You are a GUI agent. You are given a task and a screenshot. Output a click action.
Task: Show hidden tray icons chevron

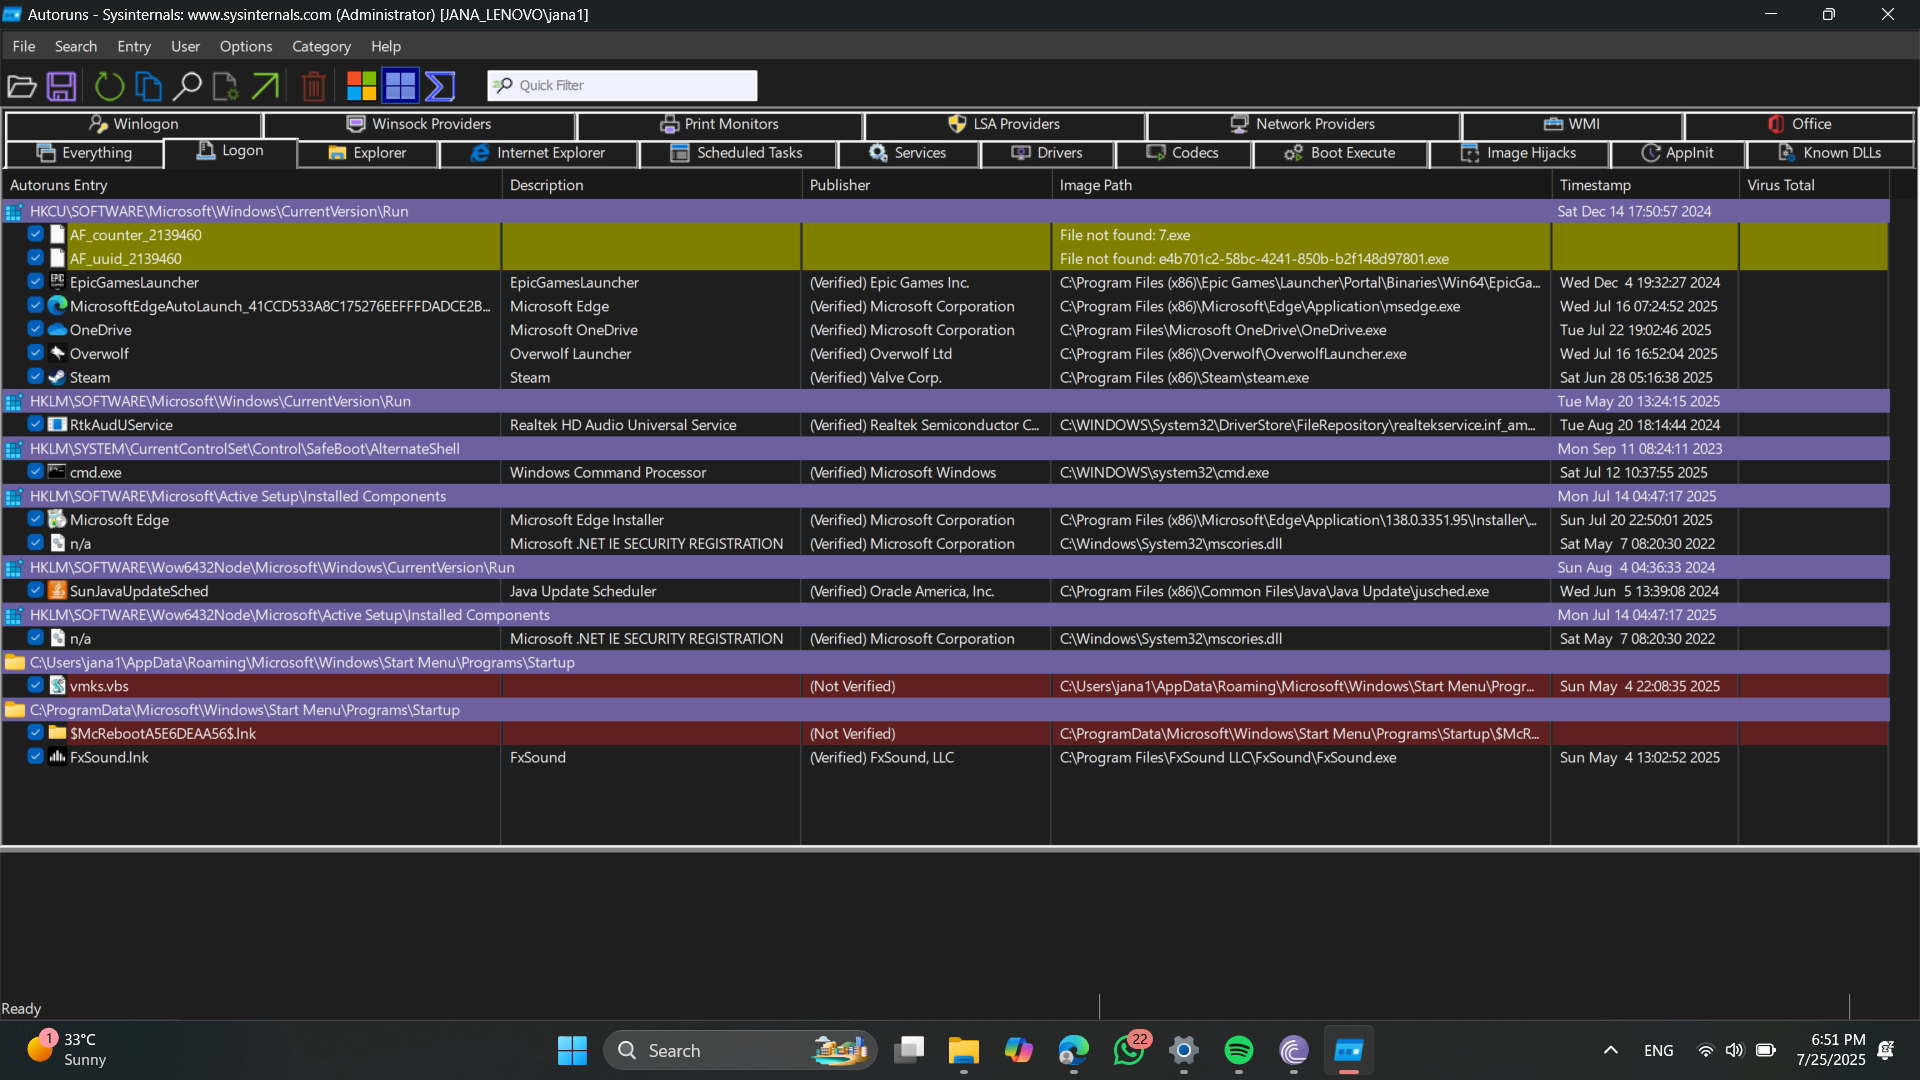tap(1611, 1050)
